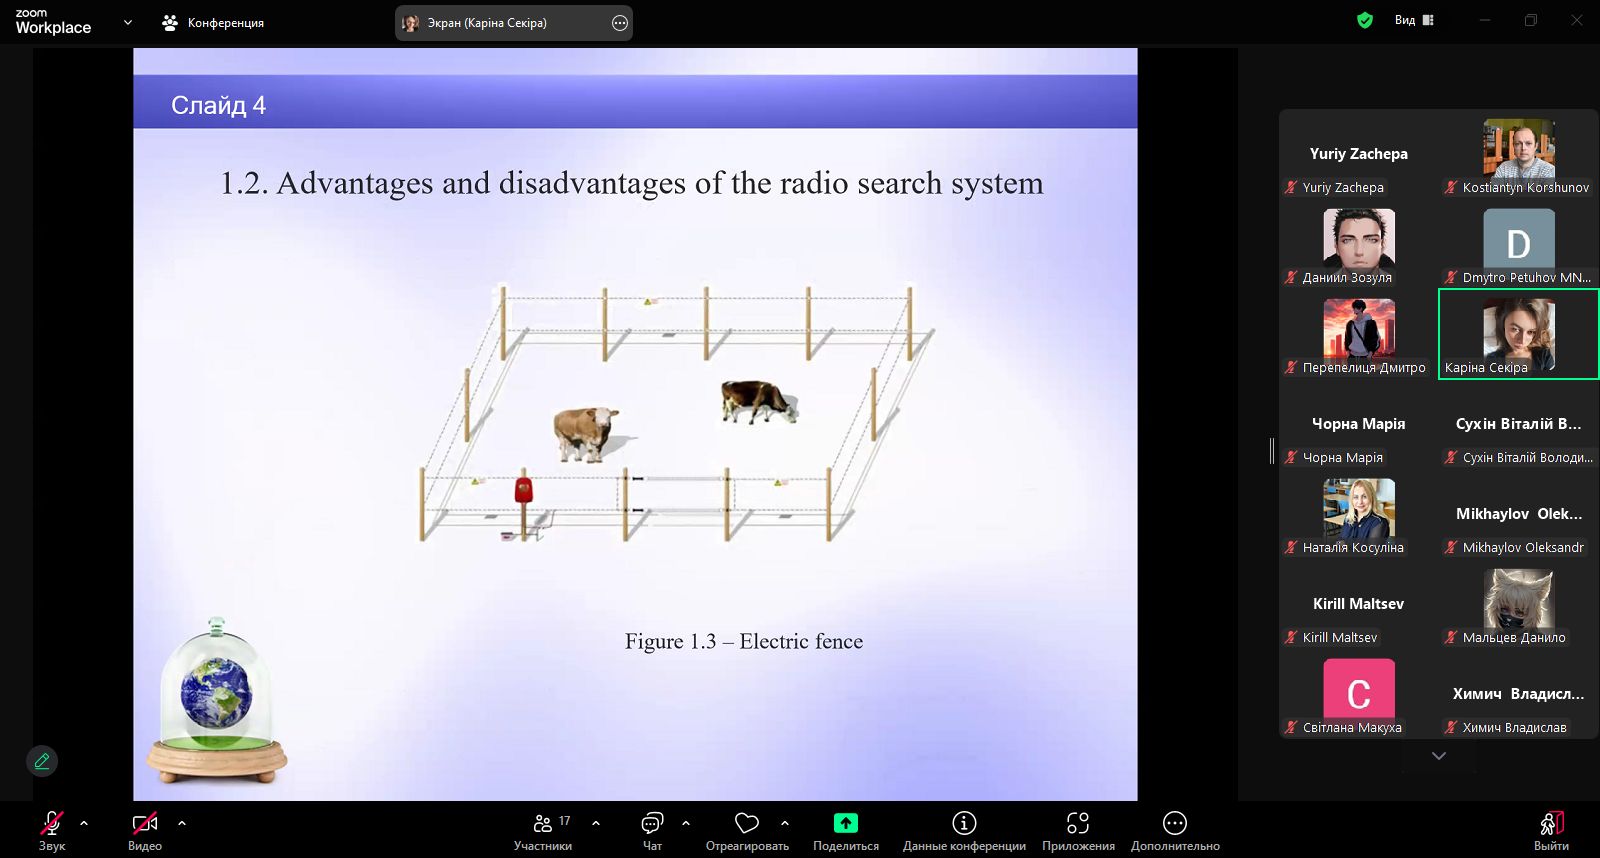Click muted mic icon beside Світлана Макуха

1291,727
